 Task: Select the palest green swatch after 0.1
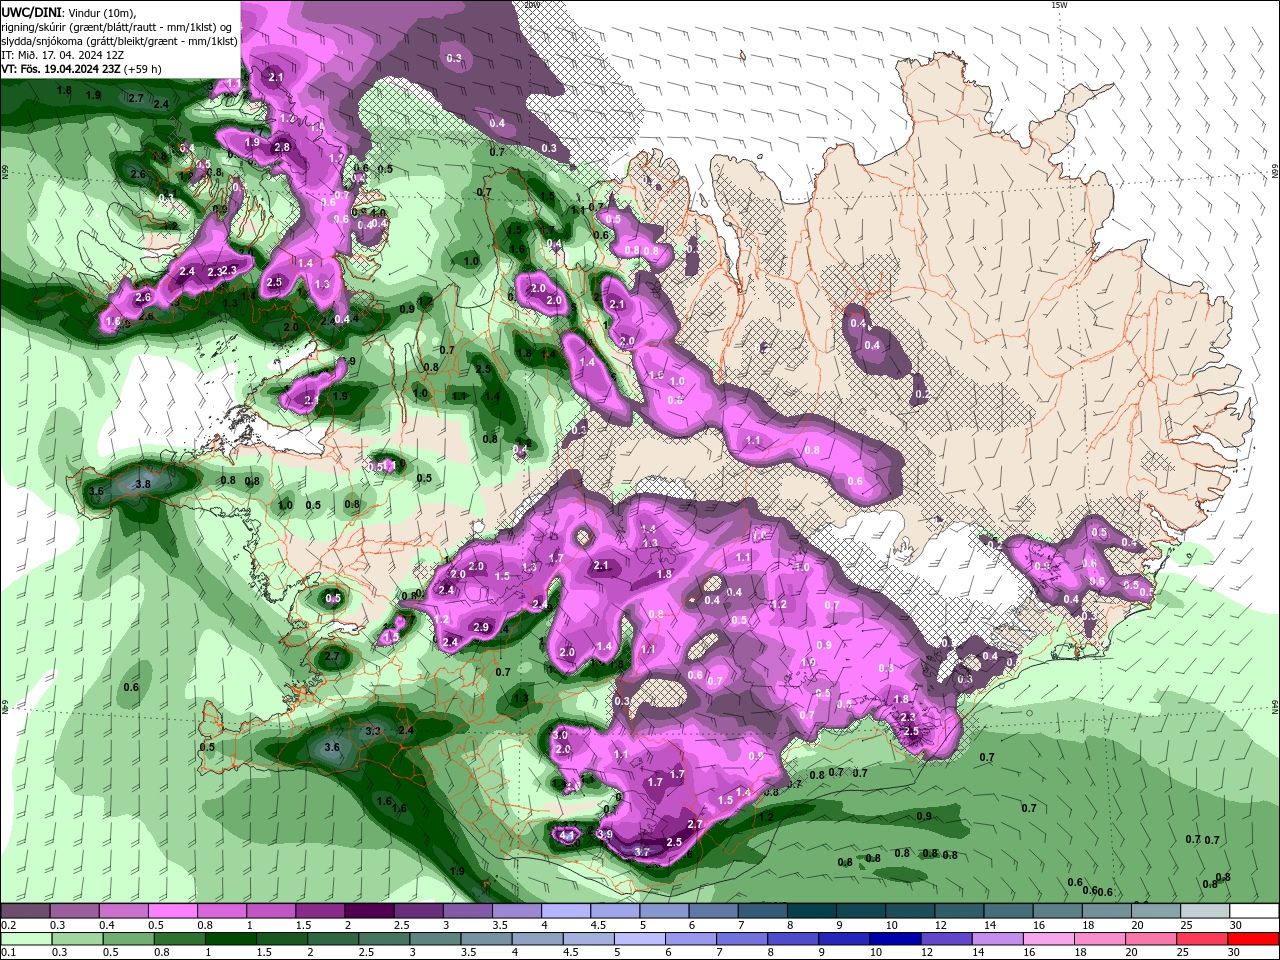(x=26, y=939)
